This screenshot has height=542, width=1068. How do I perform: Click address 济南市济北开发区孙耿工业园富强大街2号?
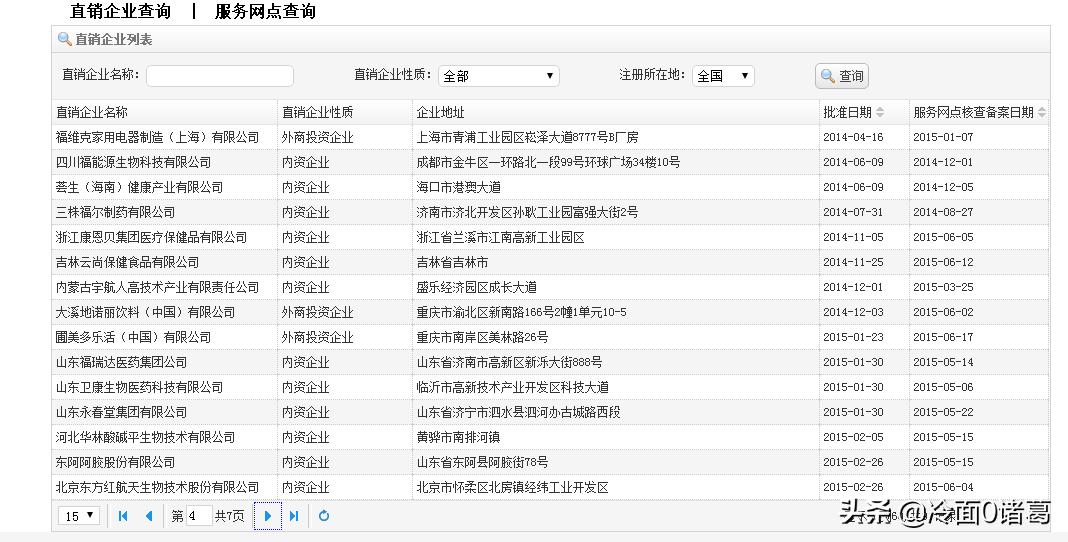tap(527, 212)
